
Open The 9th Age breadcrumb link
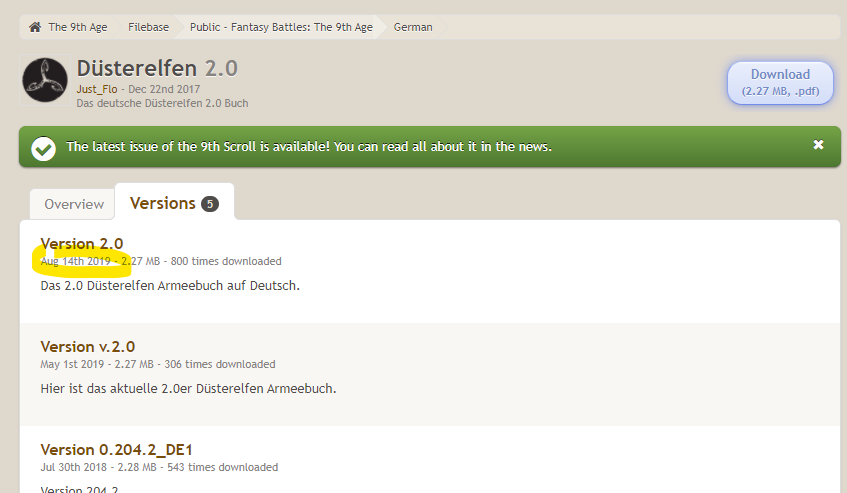76,27
